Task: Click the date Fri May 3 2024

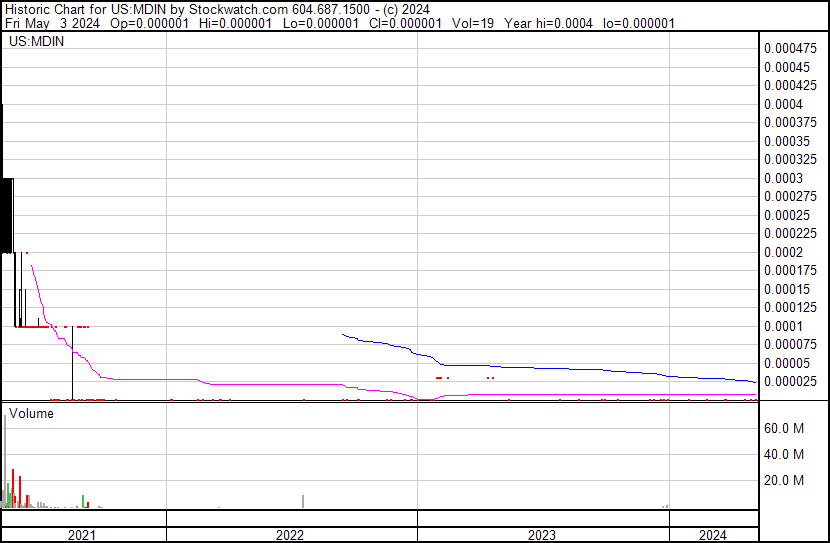Action: [x=52, y=23]
